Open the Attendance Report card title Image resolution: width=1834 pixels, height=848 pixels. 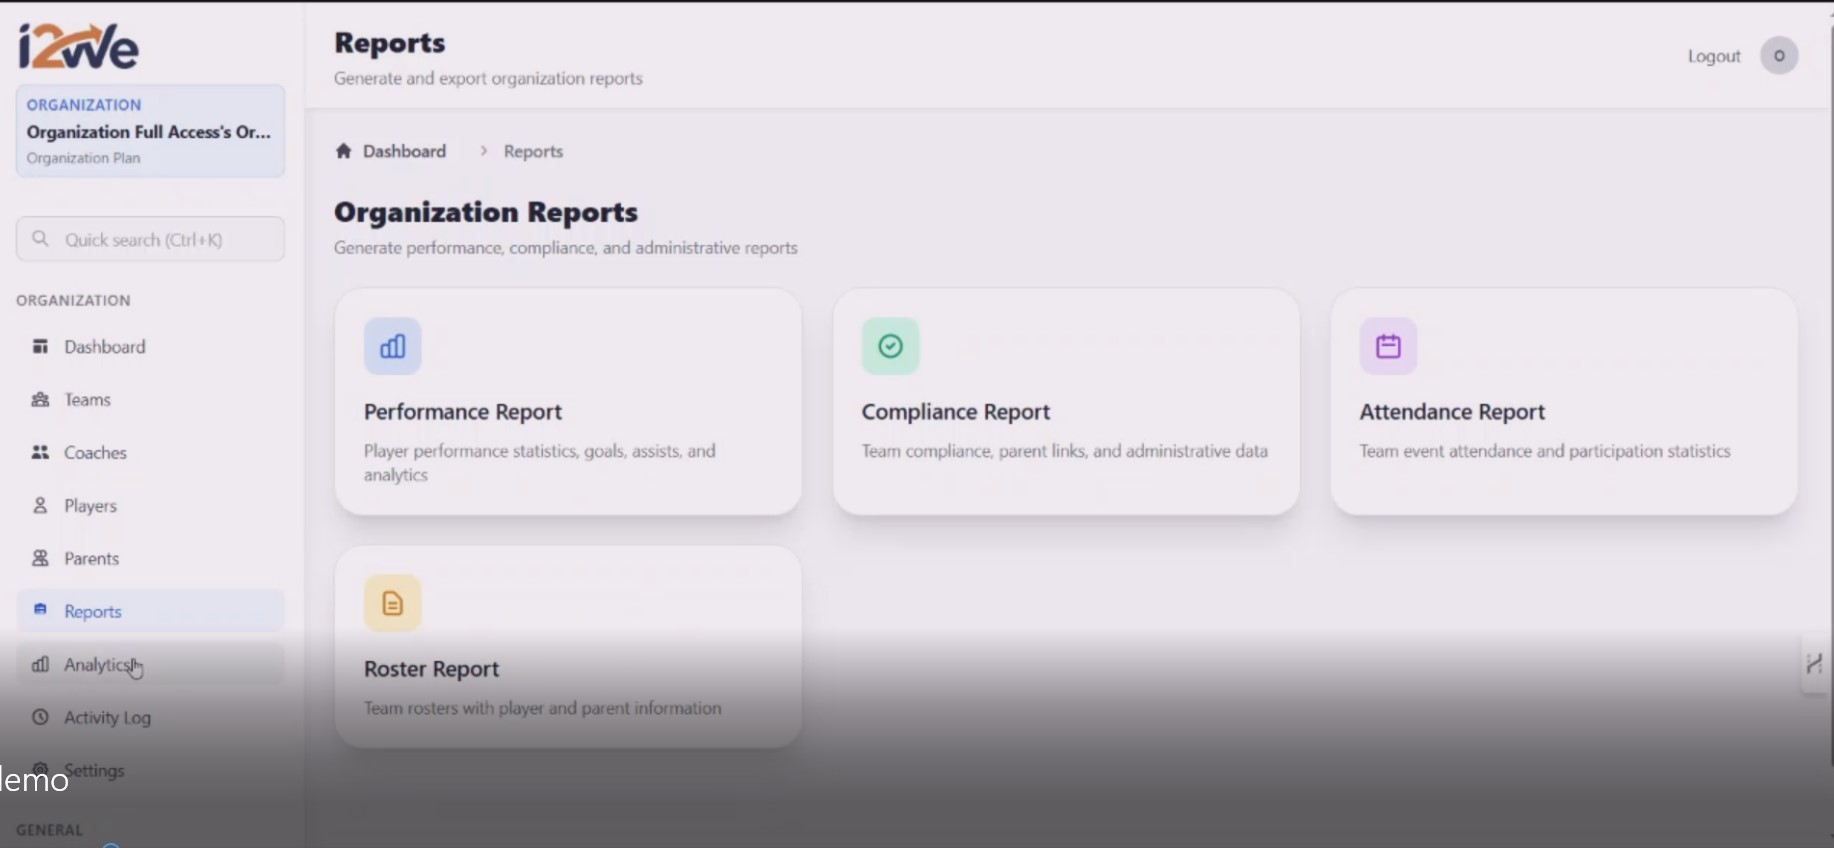tap(1452, 412)
